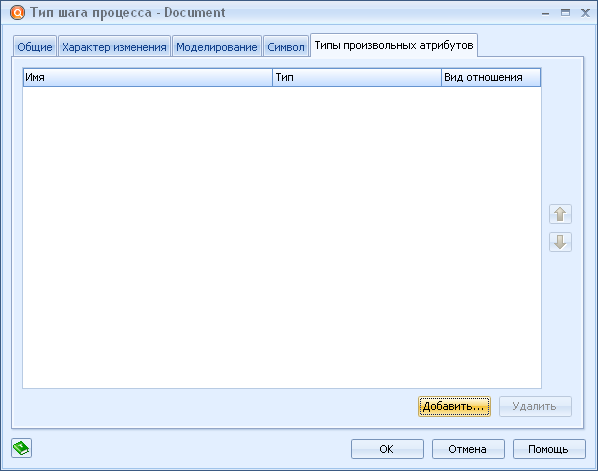
Task: Go to the Символ tab
Action: click(286, 47)
